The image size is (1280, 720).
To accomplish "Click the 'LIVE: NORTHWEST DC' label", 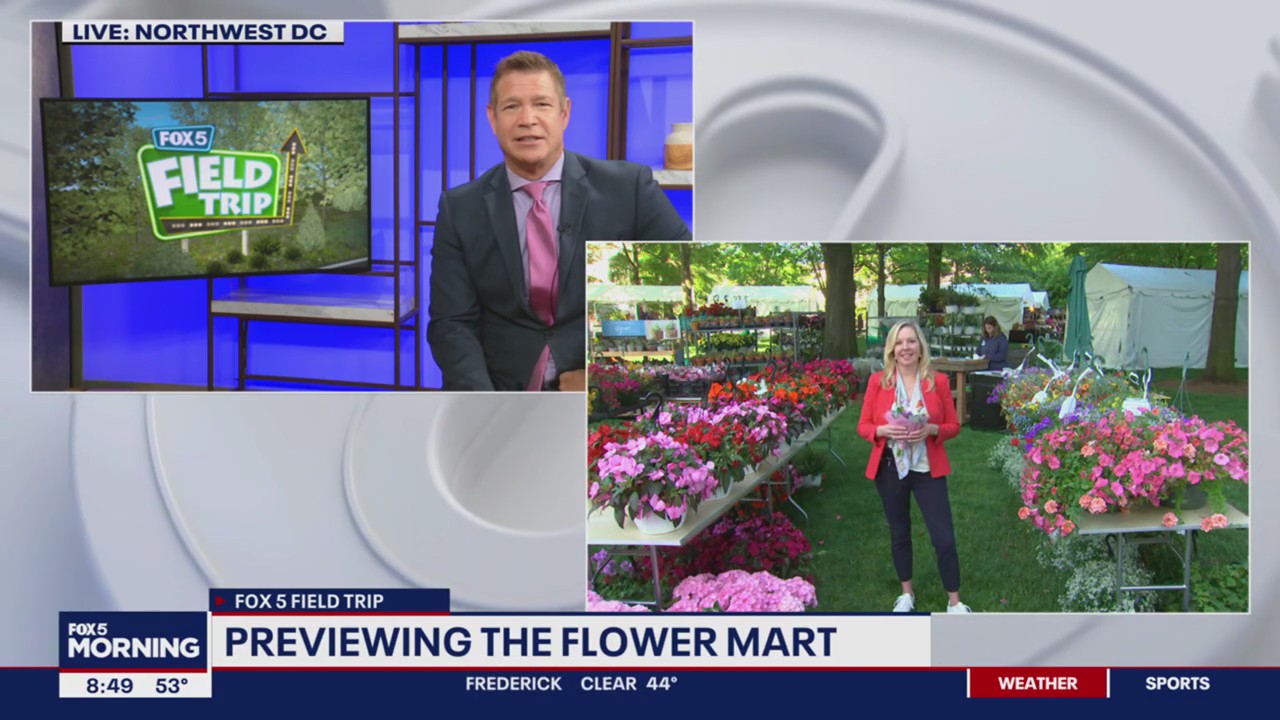I will (203, 32).
